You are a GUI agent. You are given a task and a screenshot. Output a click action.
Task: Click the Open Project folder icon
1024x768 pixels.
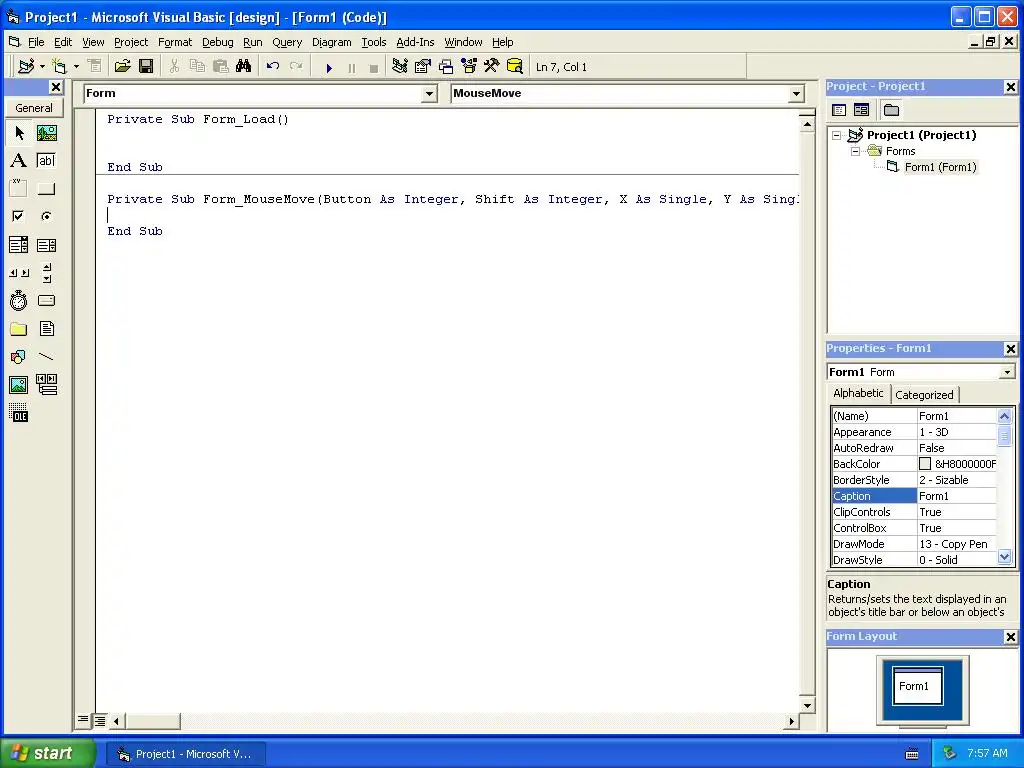click(x=122, y=67)
